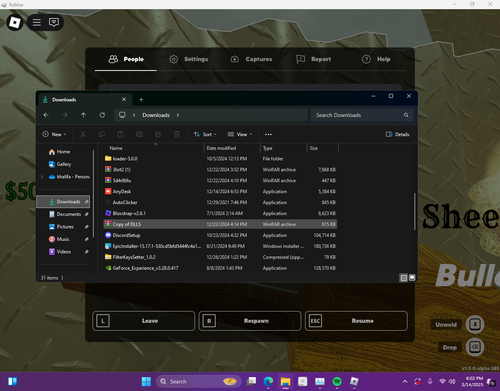This screenshot has width=500, height=391.
Task: Add a new Explorer tab
Action: pyautogui.click(x=141, y=100)
